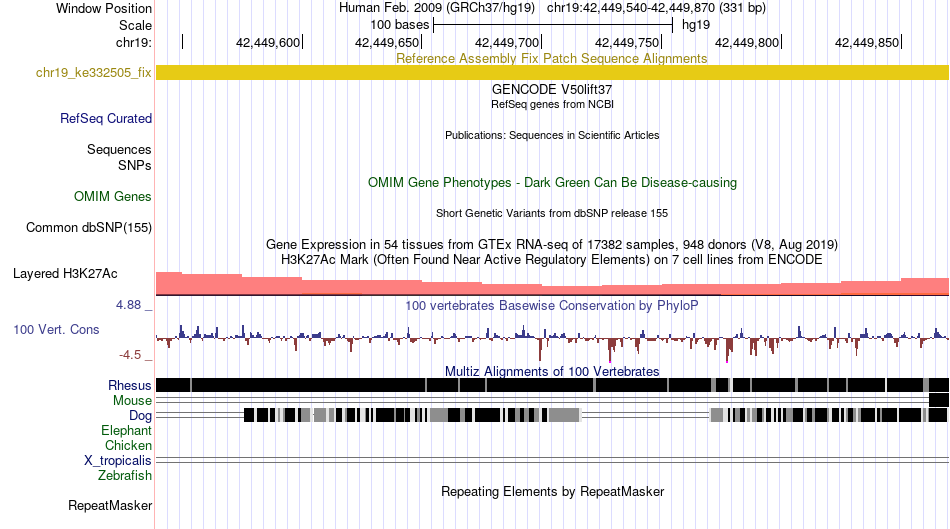Viewport: 950px width, 529px height.
Task: Click the hg19 label beside scale bar
Action: pyautogui.click(x=696, y=25)
